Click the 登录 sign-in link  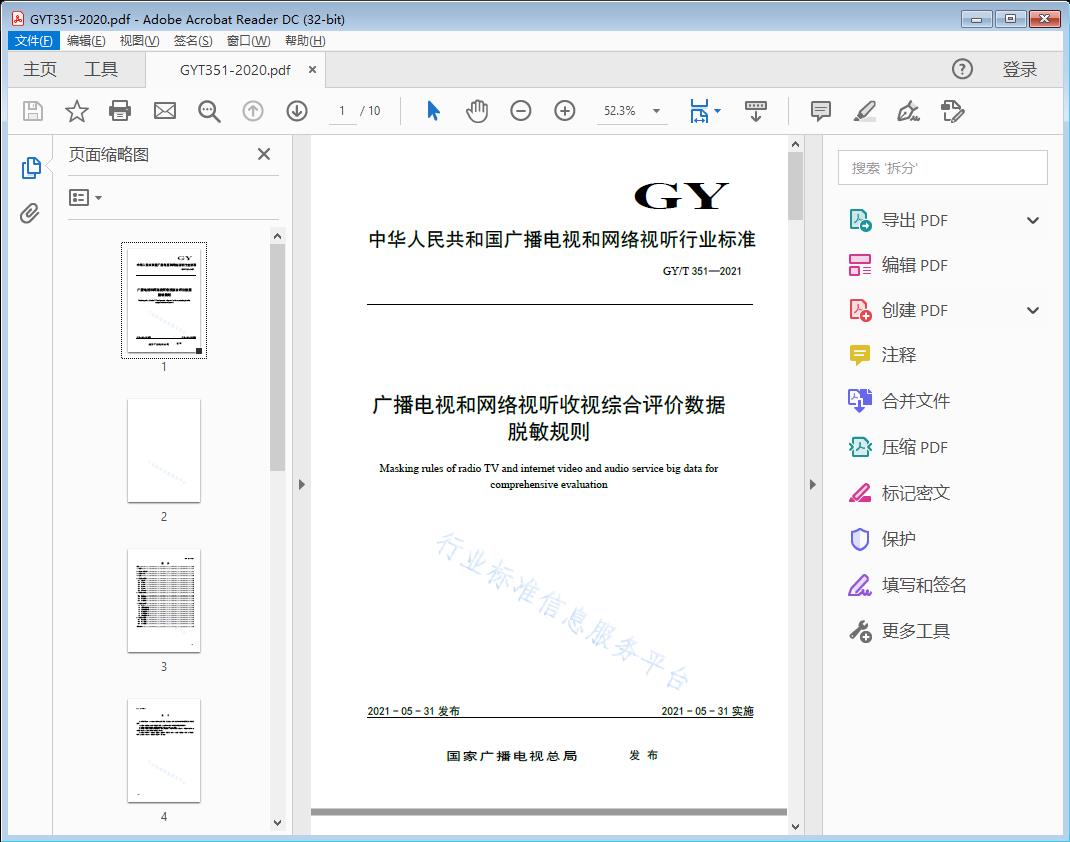[1020, 69]
